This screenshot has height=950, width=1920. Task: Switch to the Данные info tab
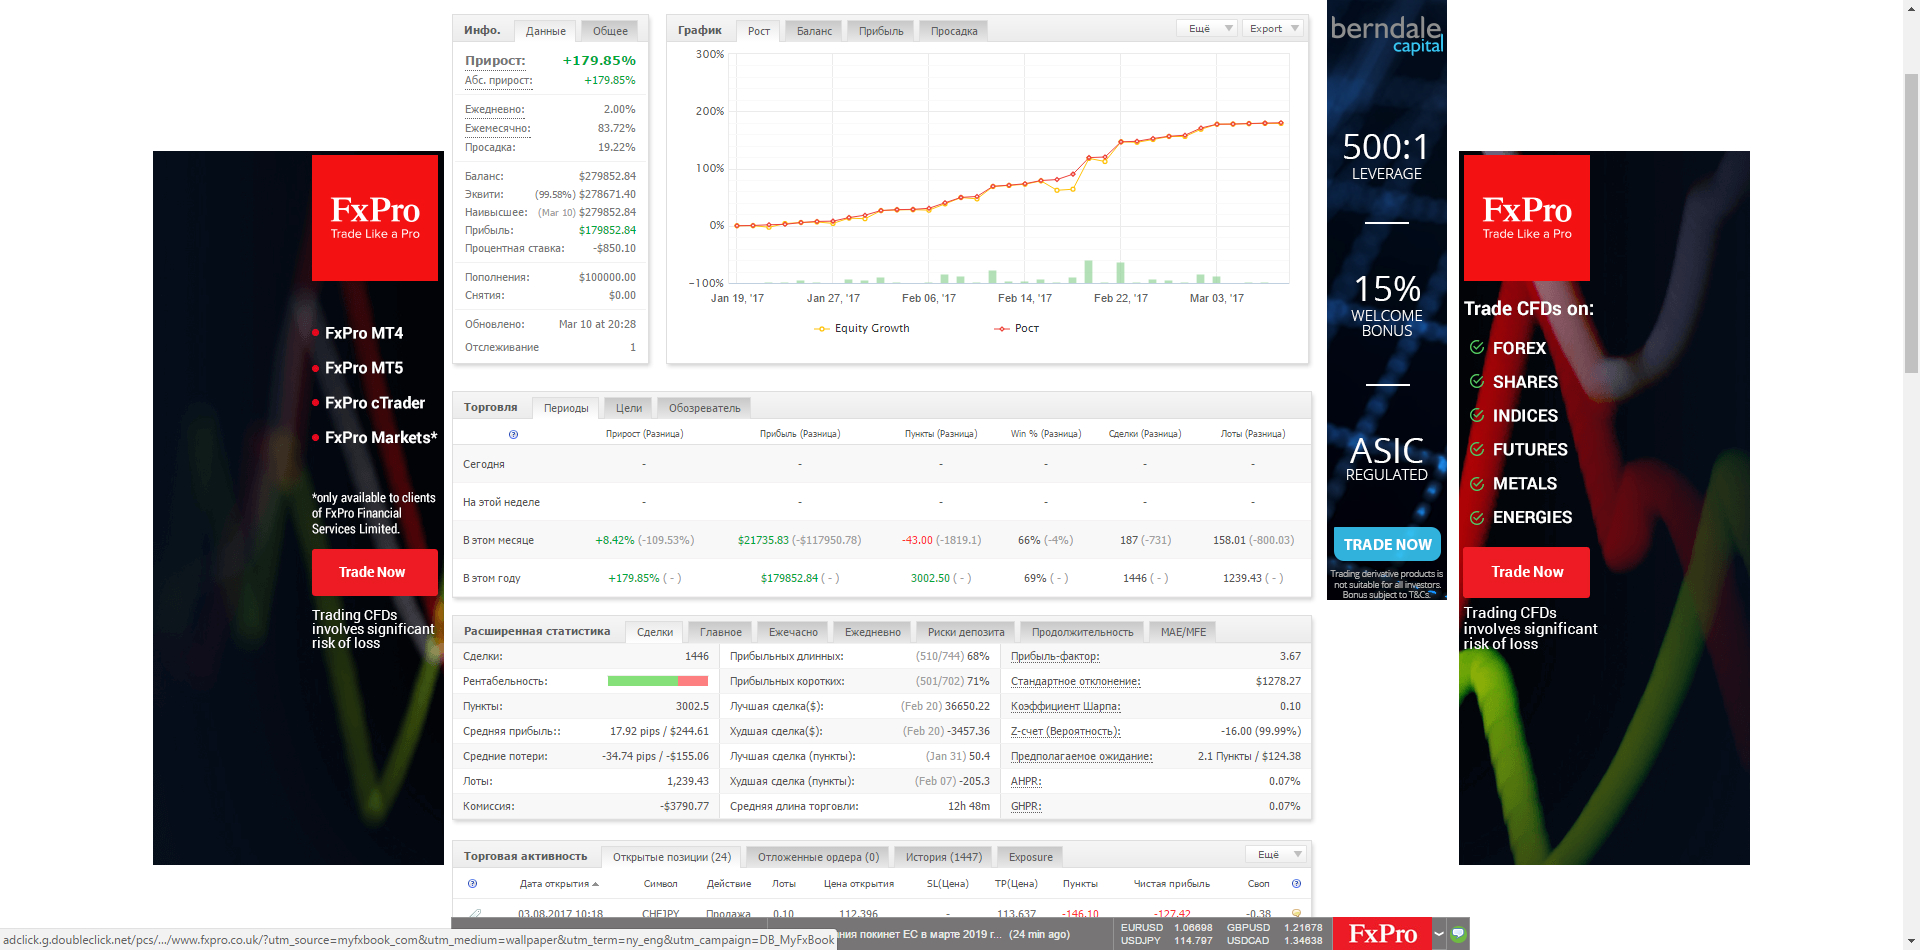point(546,31)
